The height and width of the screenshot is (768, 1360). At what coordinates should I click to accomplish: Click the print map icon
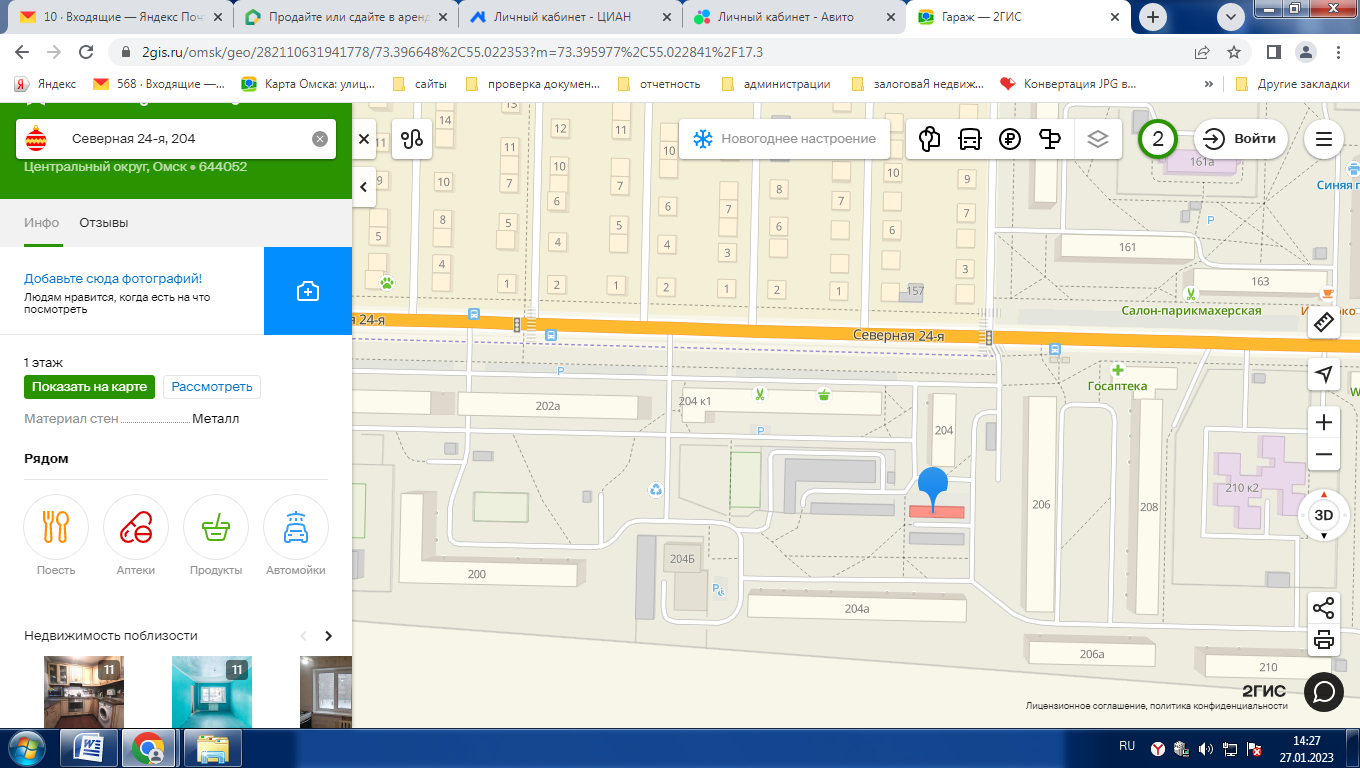pyautogui.click(x=1324, y=640)
